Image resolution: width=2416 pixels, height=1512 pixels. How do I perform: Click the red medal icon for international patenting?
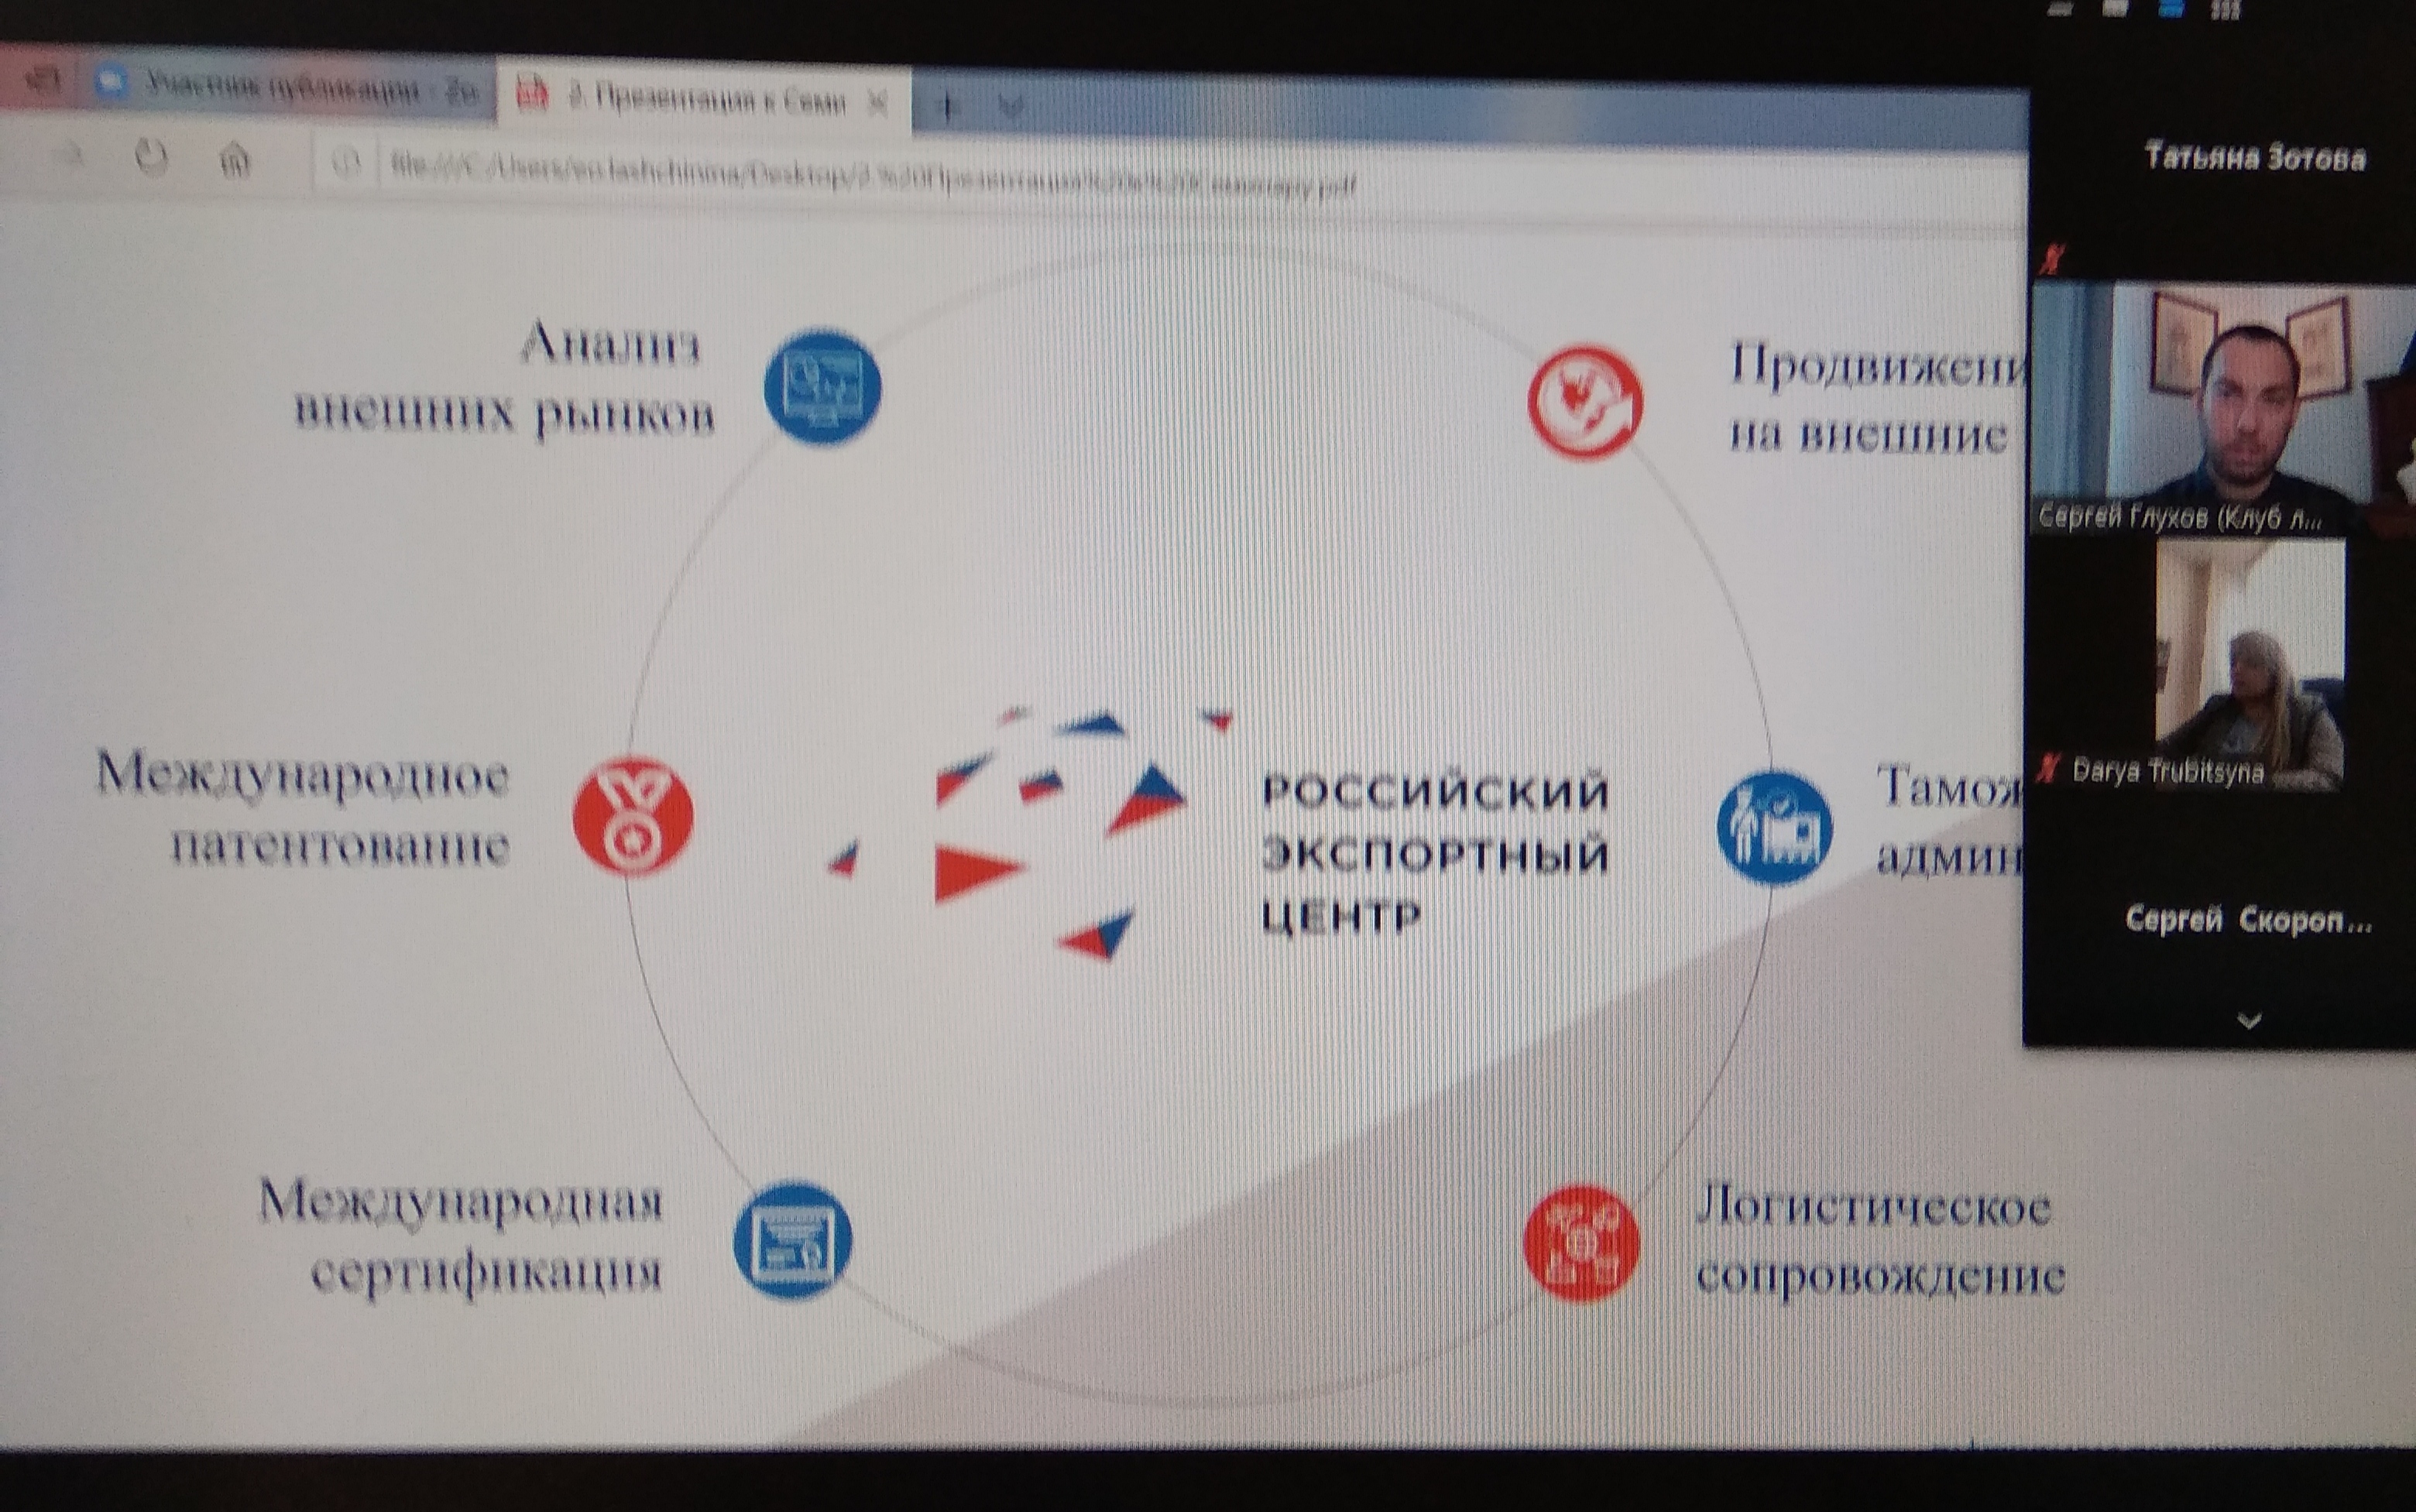pos(632,816)
